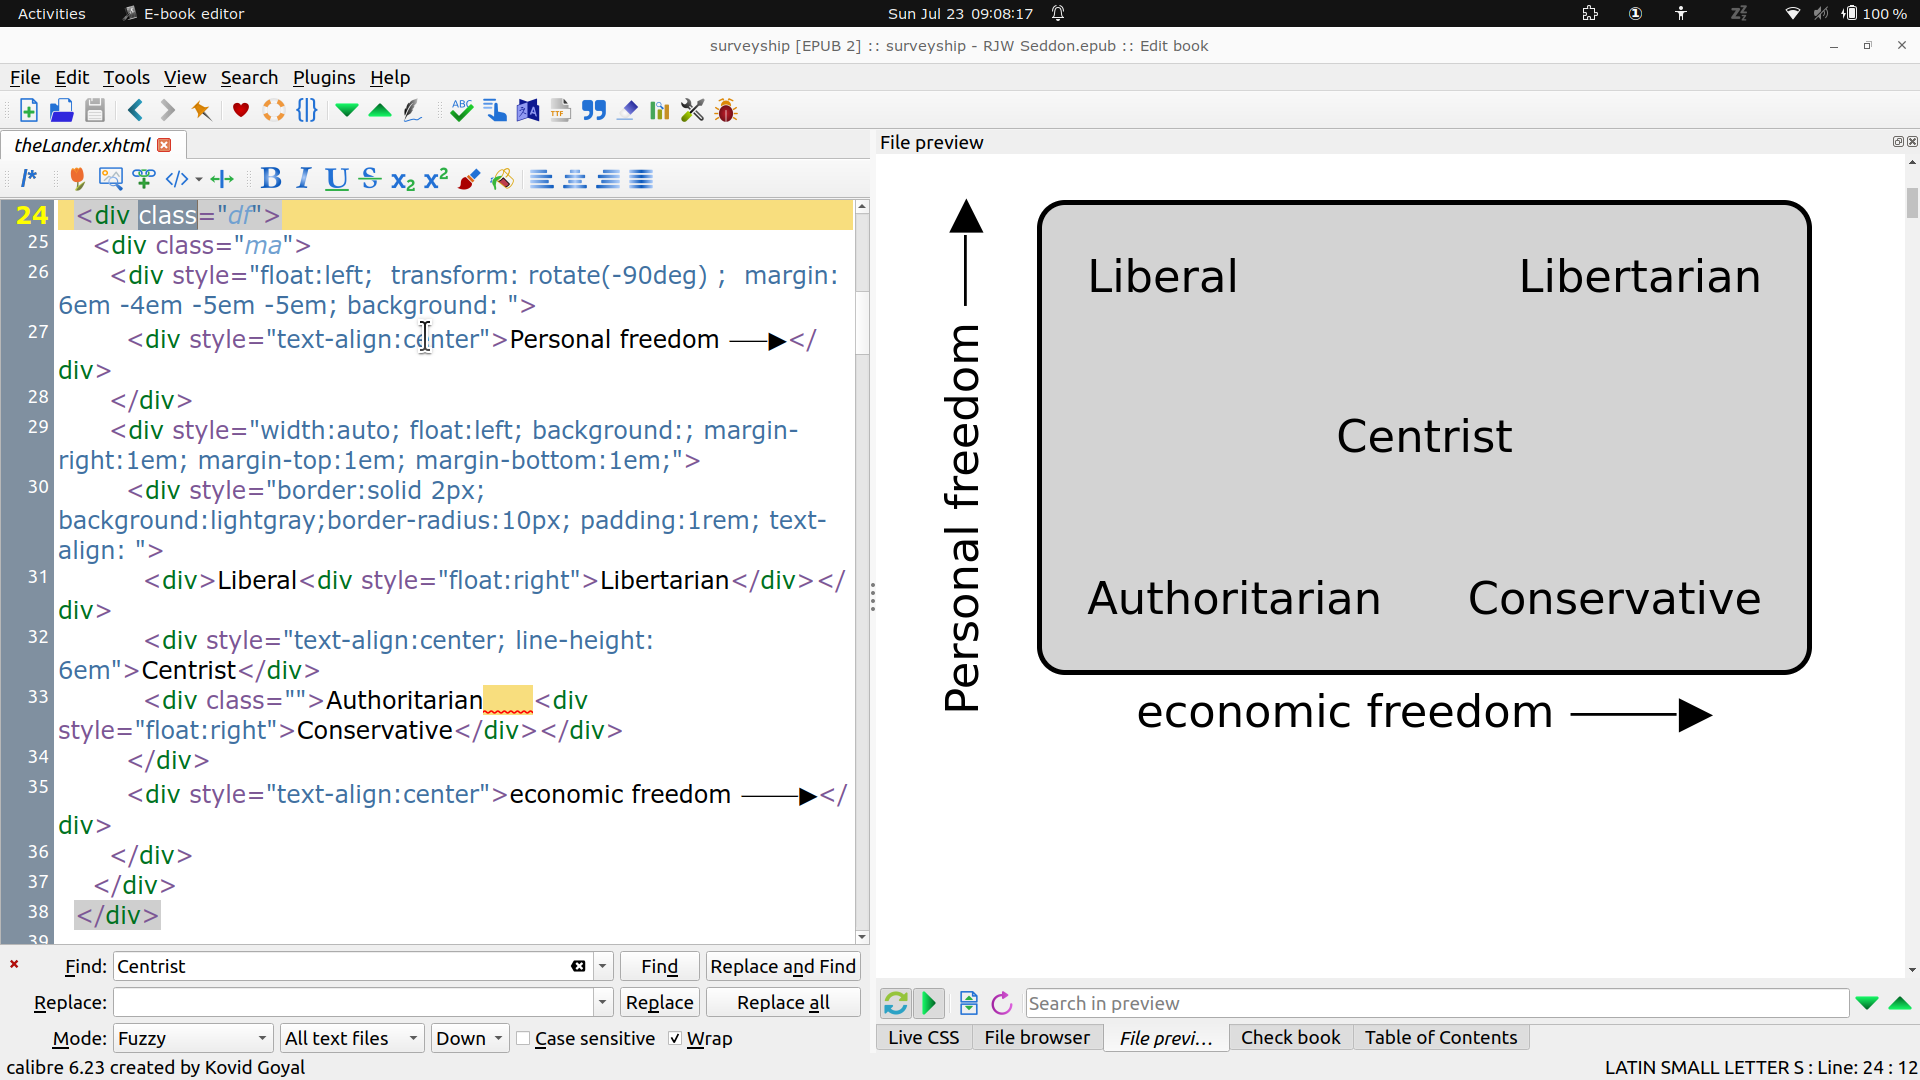Open the search Mode Fuzzy dropdown

tap(192, 1039)
